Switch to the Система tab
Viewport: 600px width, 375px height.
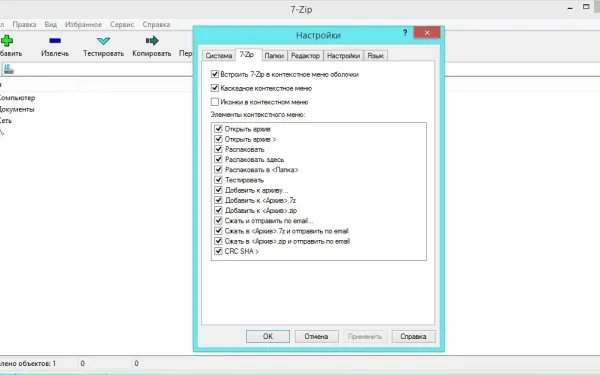coord(218,55)
